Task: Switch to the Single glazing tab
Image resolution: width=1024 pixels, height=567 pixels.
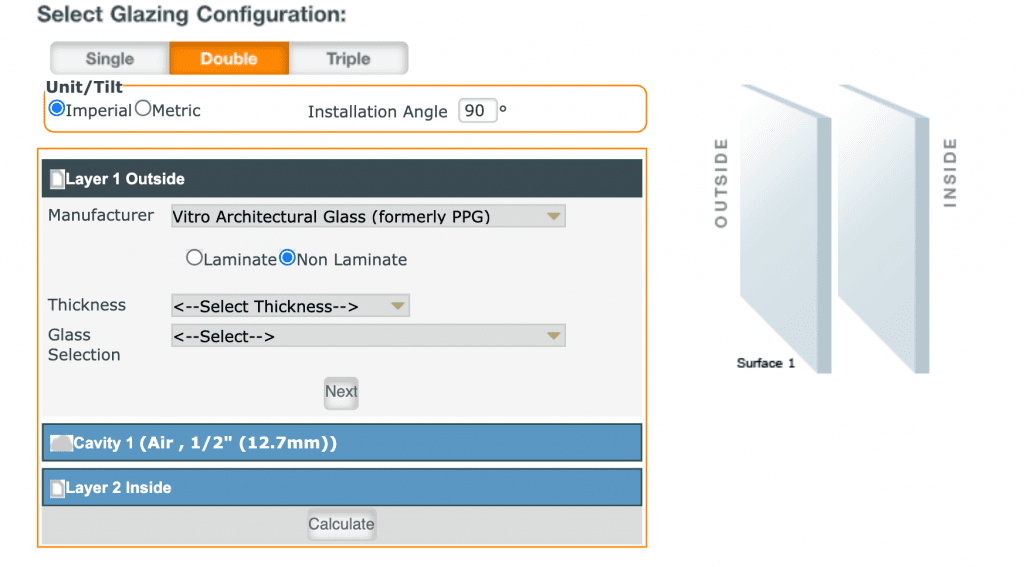Action: pos(110,58)
